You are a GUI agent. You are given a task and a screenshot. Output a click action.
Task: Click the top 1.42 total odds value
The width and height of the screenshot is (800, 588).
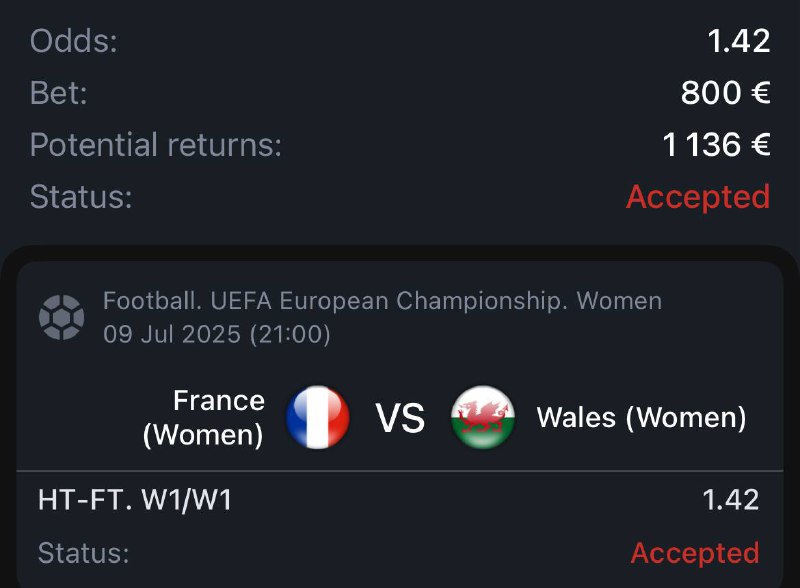[738, 41]
